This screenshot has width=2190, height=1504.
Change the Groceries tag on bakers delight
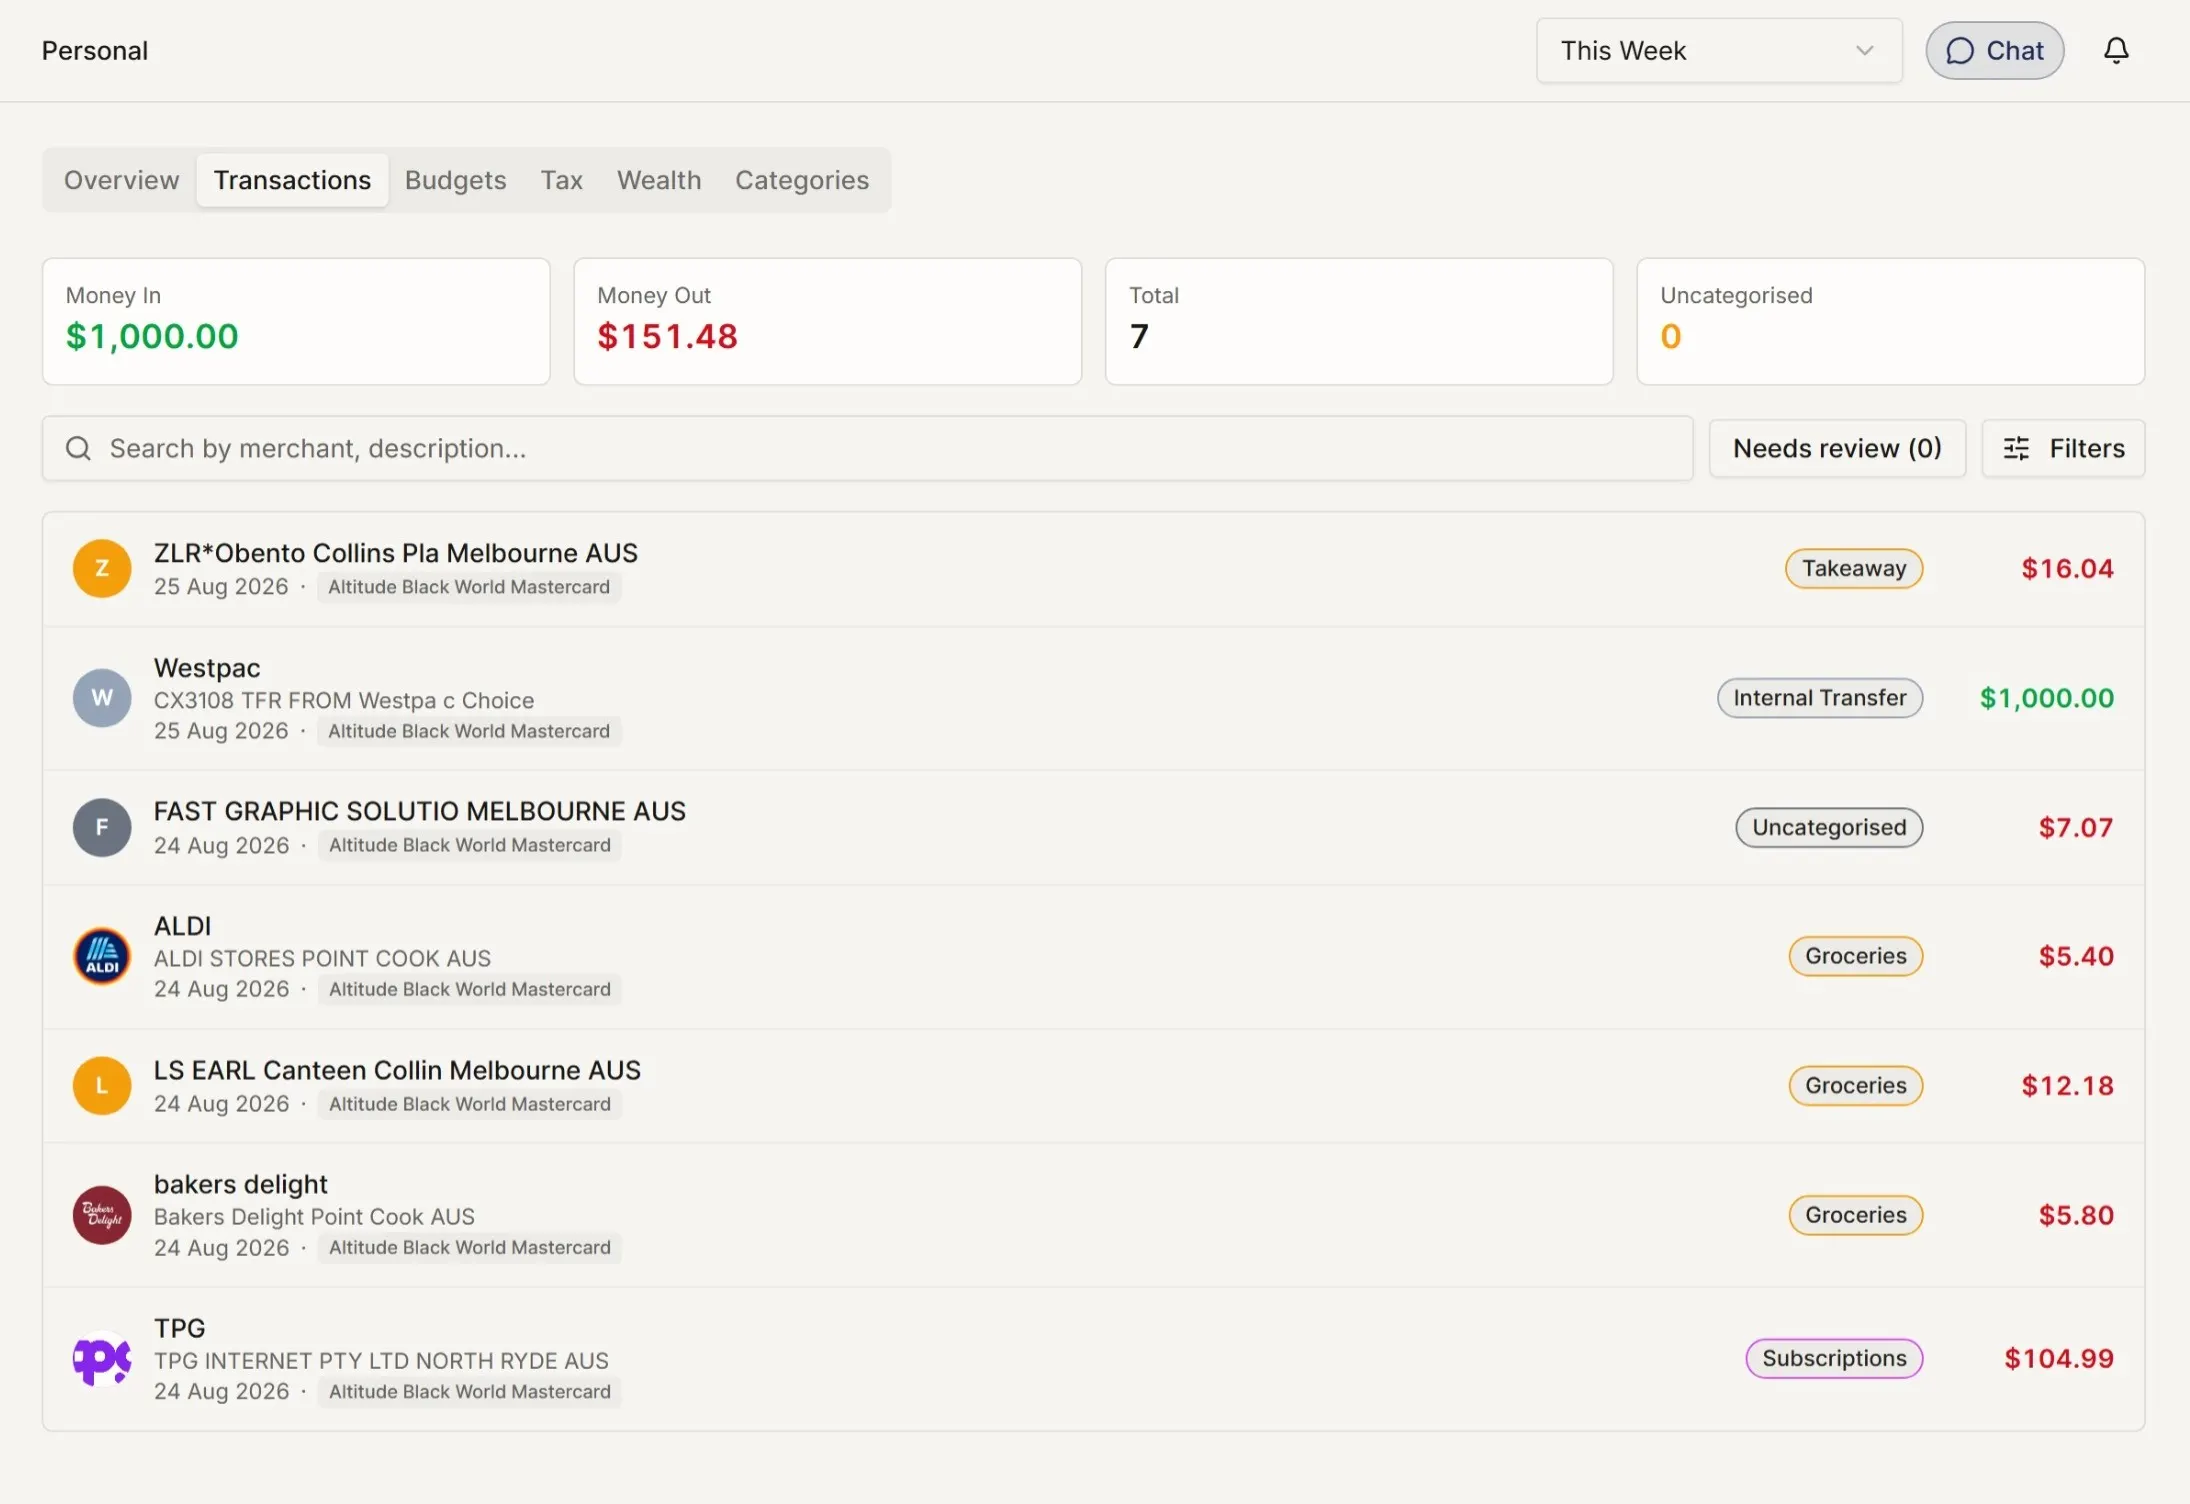pos(1856,1215)
